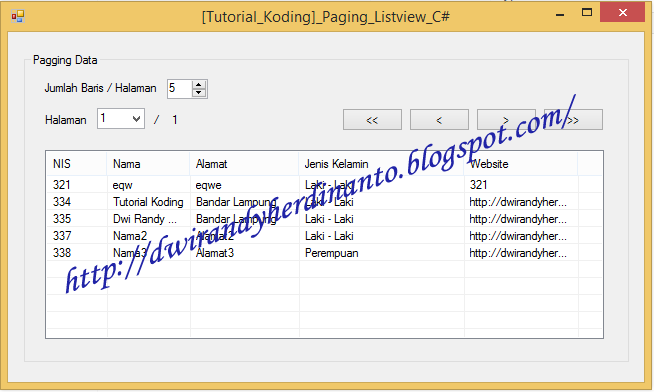
Task: Click the Nama column header
Action: coord(148,164)
